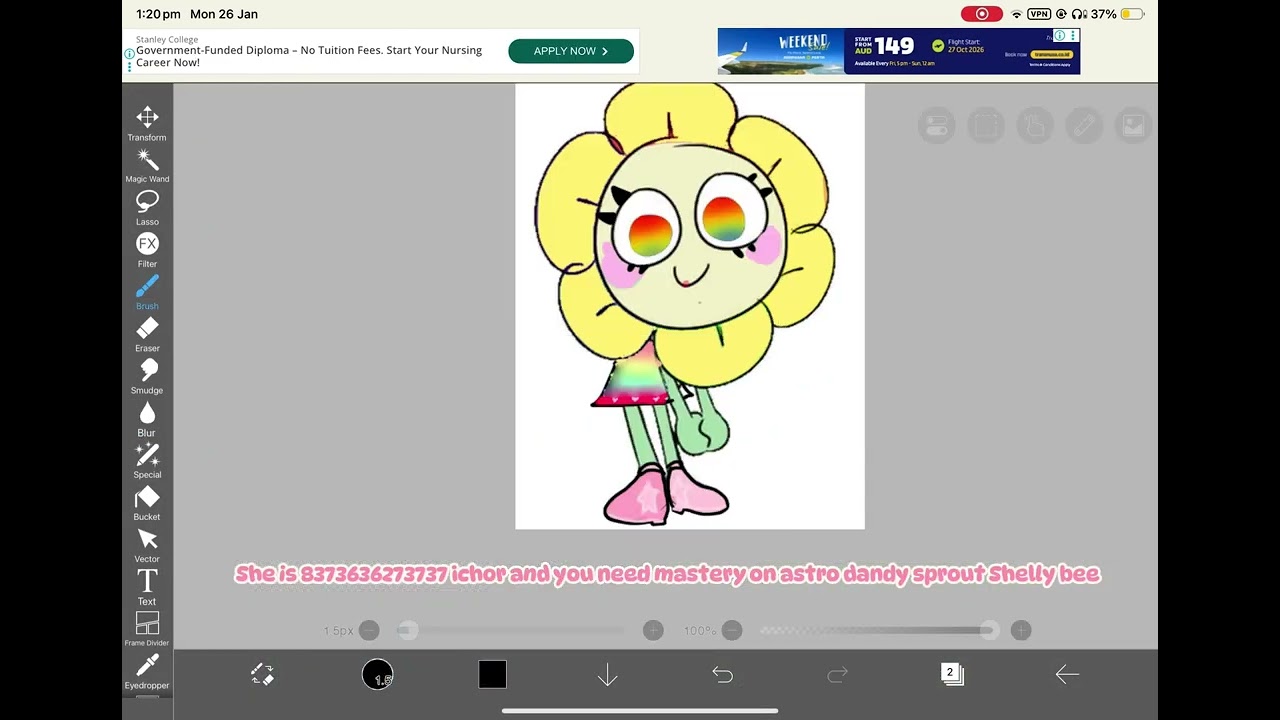Select the Magic Wand tool
1280x720 pixels.
147,166
